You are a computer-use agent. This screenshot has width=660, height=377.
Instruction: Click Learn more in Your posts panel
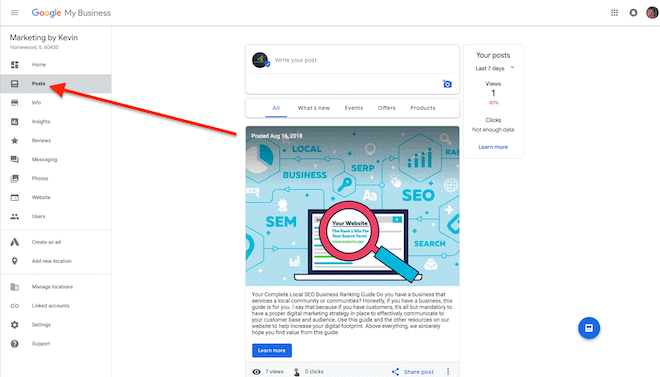pyautogui.click(x=493, y=147)
